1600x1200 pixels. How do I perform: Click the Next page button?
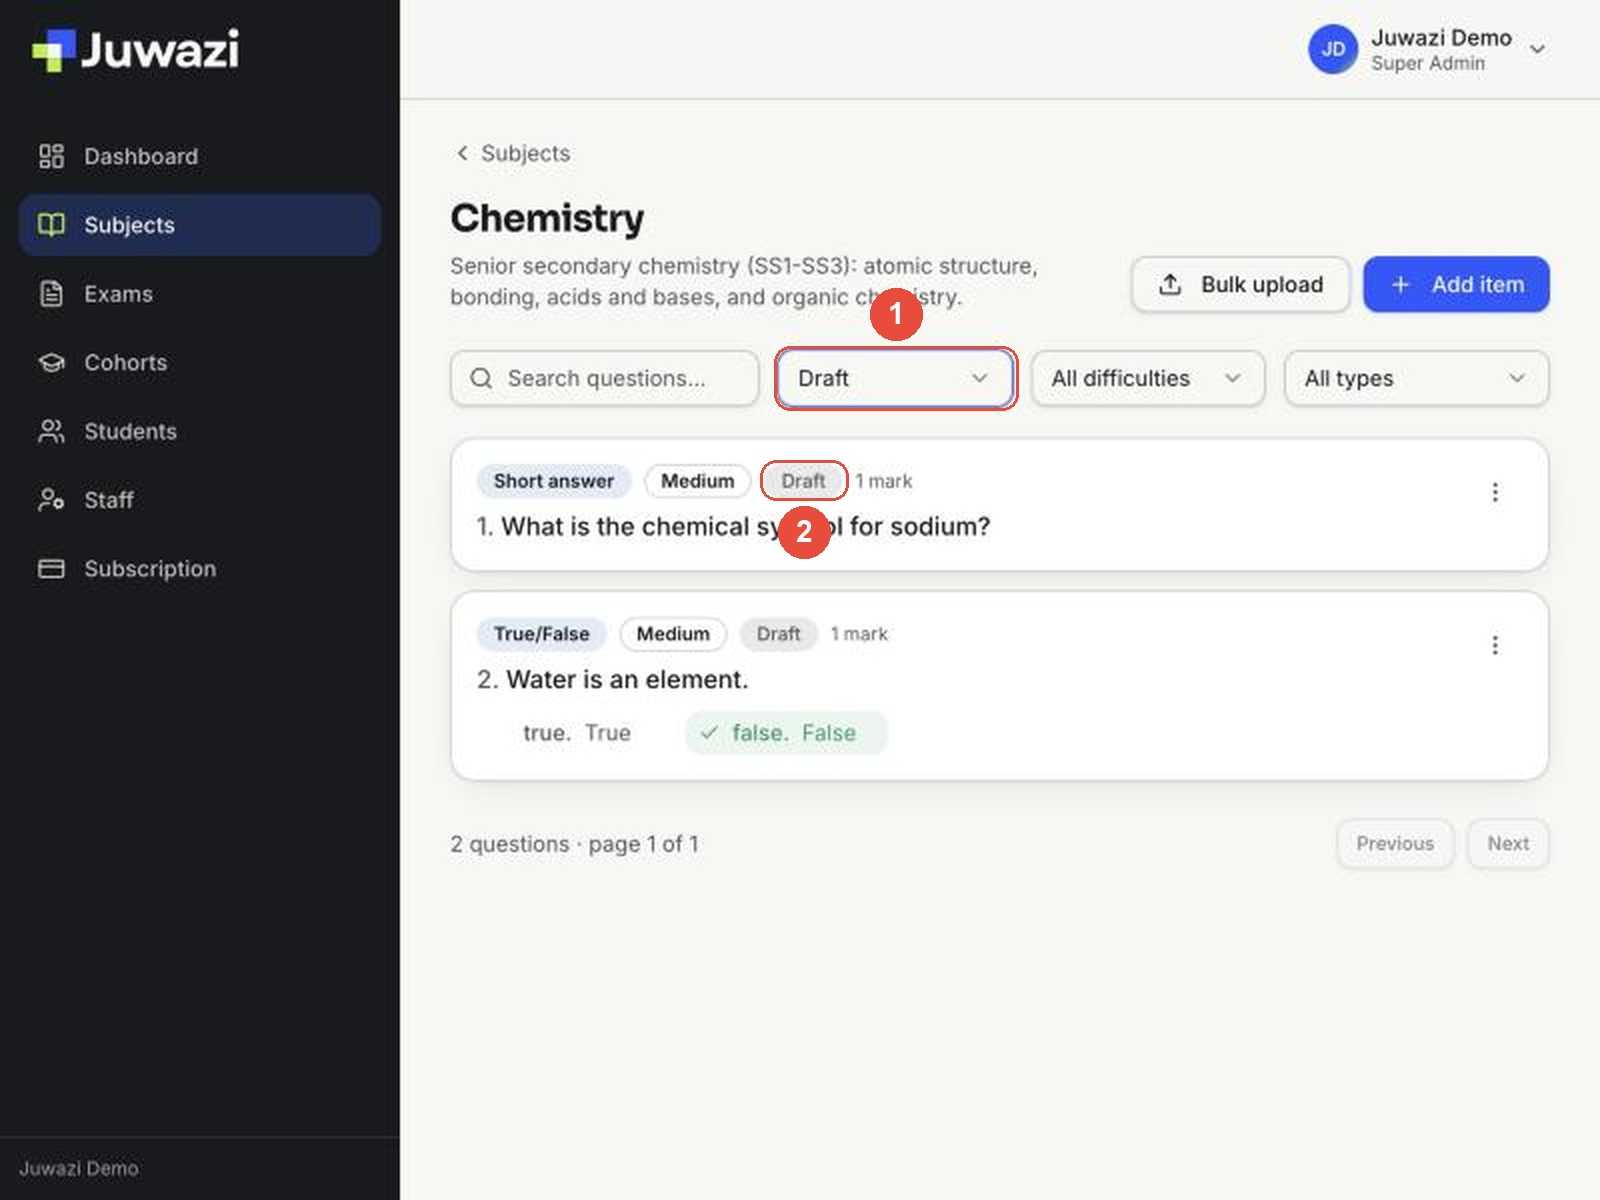pos(1508,844)
